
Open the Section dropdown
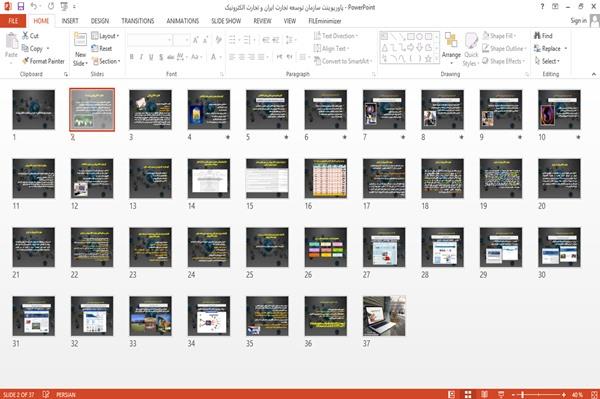[106, 61]
